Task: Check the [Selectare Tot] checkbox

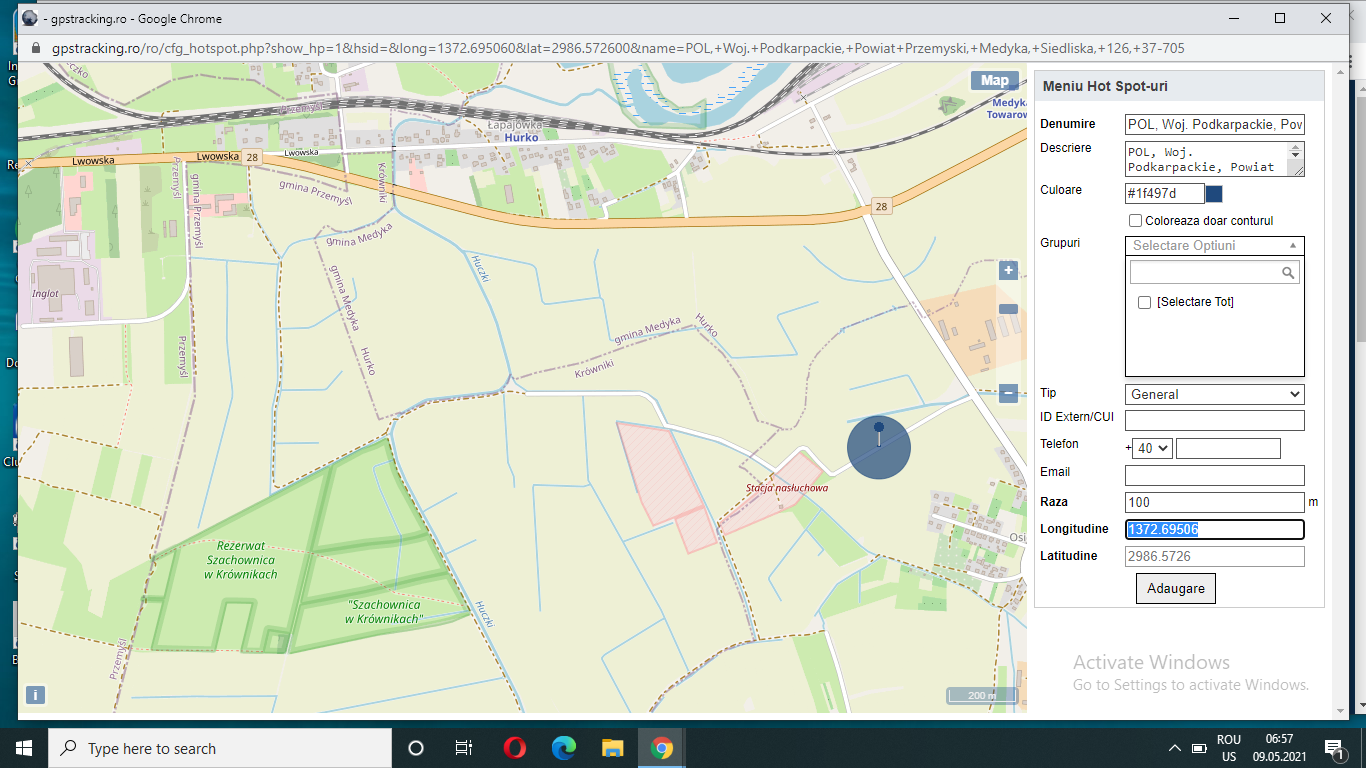Action: coord(1145,302)
